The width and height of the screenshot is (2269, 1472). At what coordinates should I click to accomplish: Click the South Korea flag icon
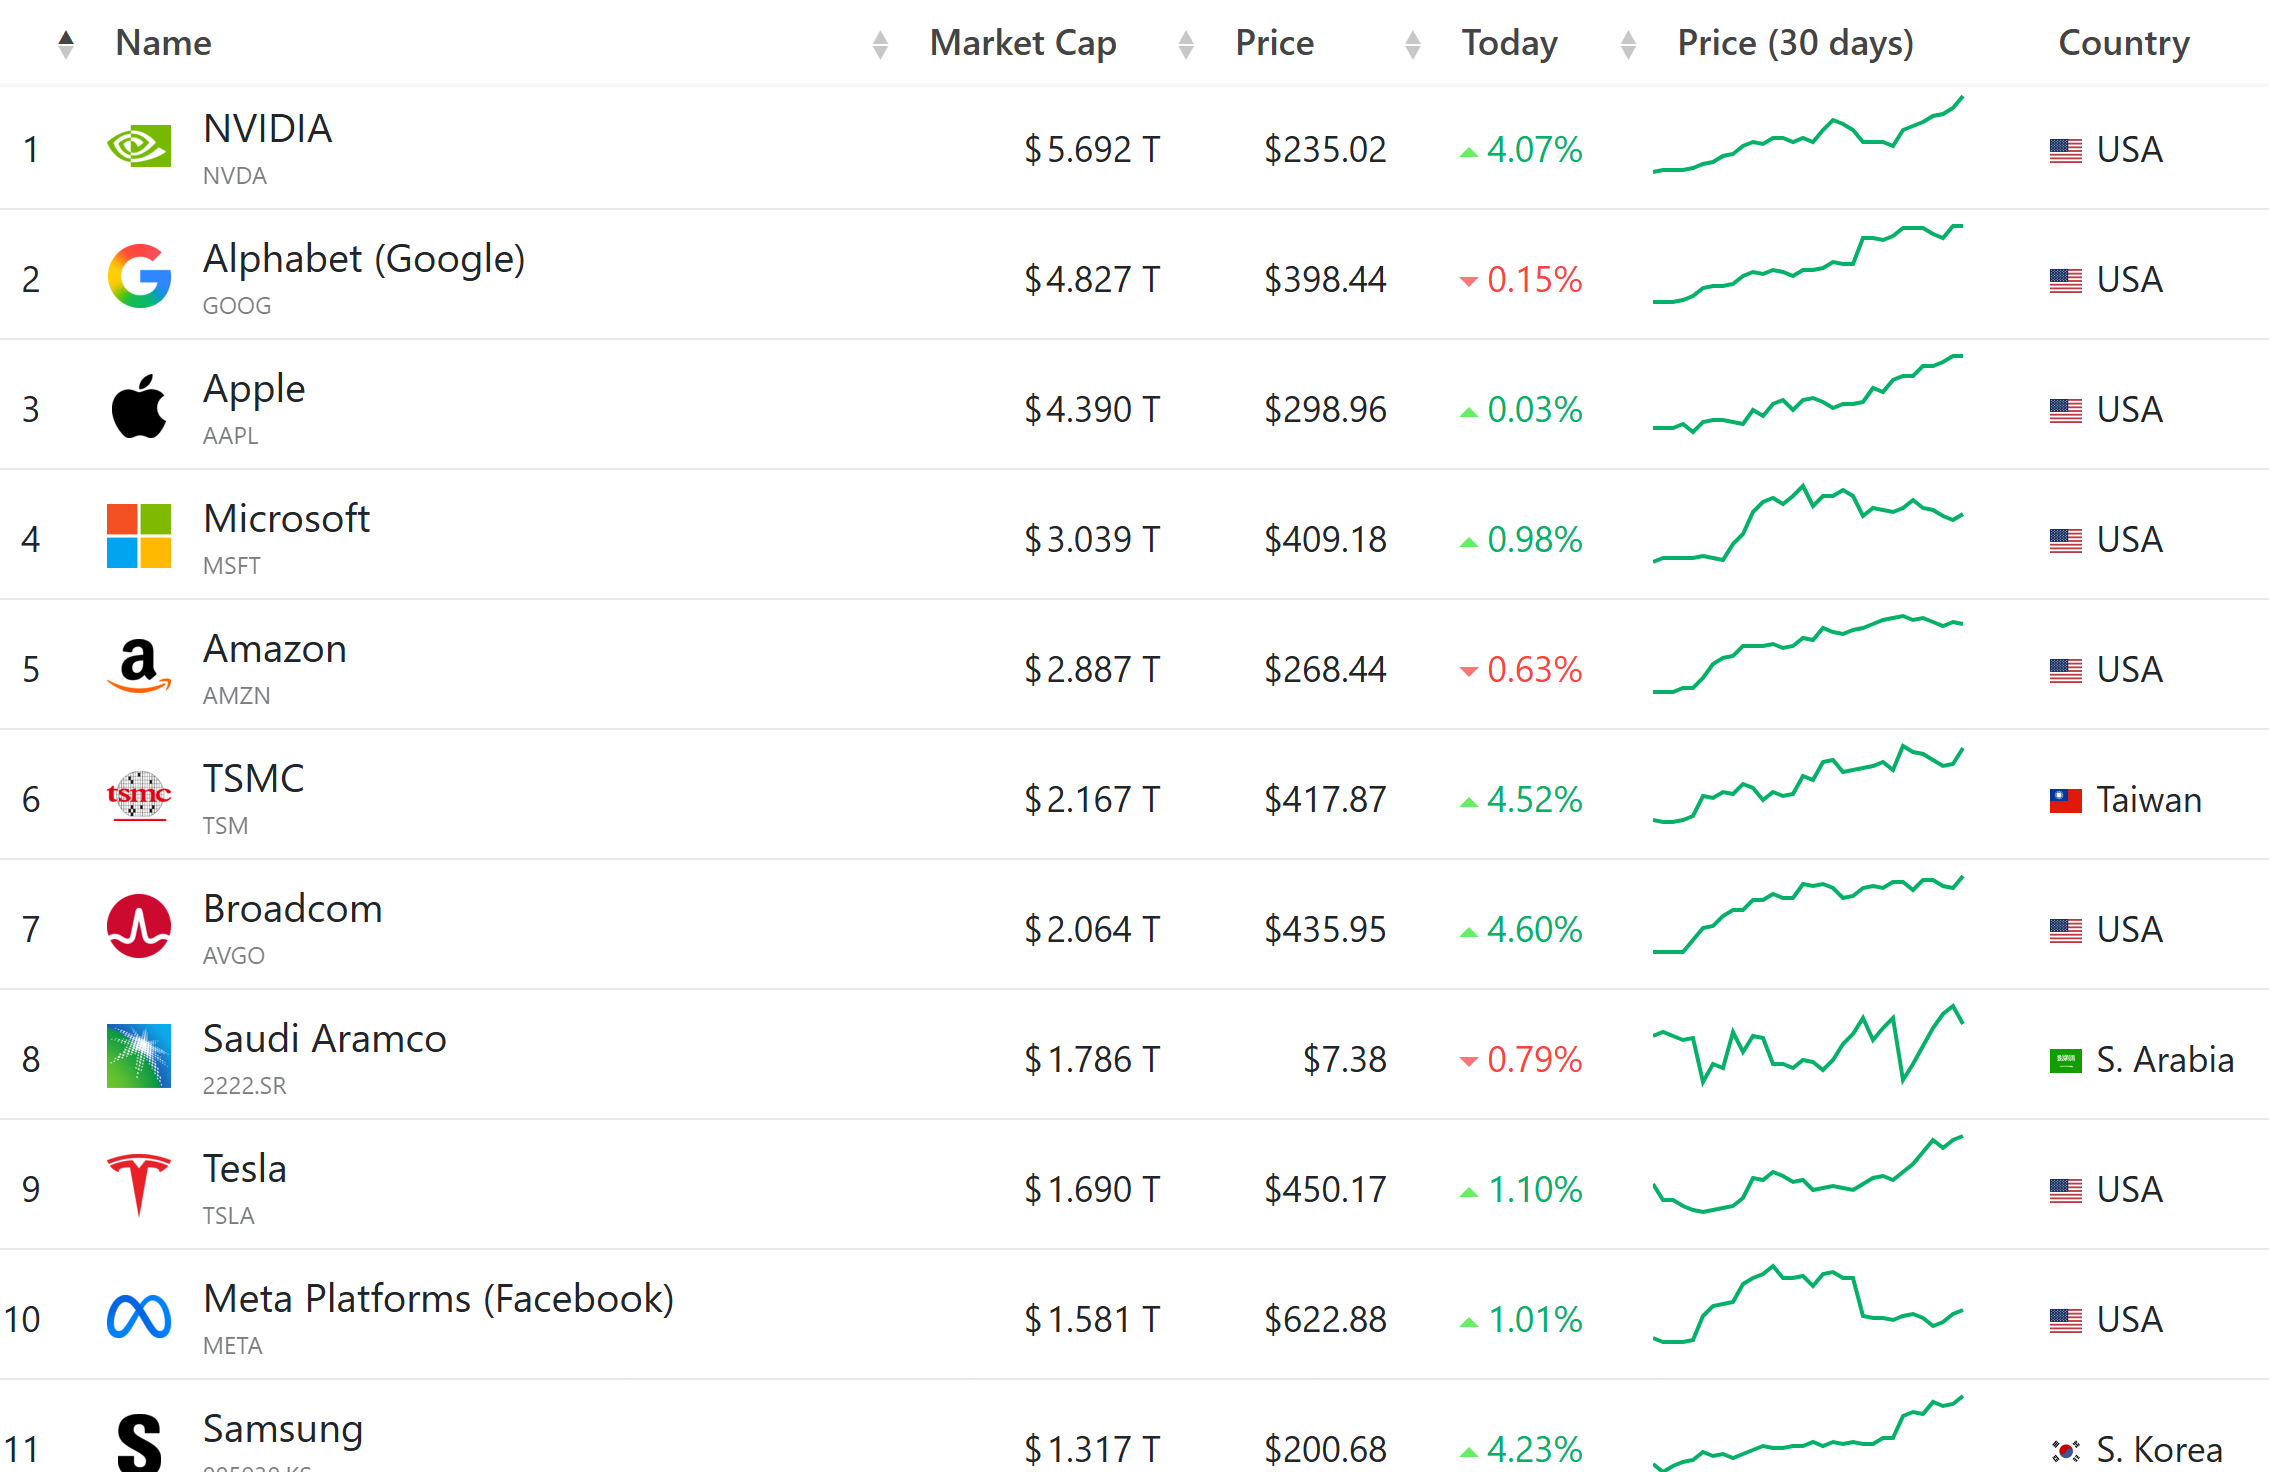pos(2066,1450)
